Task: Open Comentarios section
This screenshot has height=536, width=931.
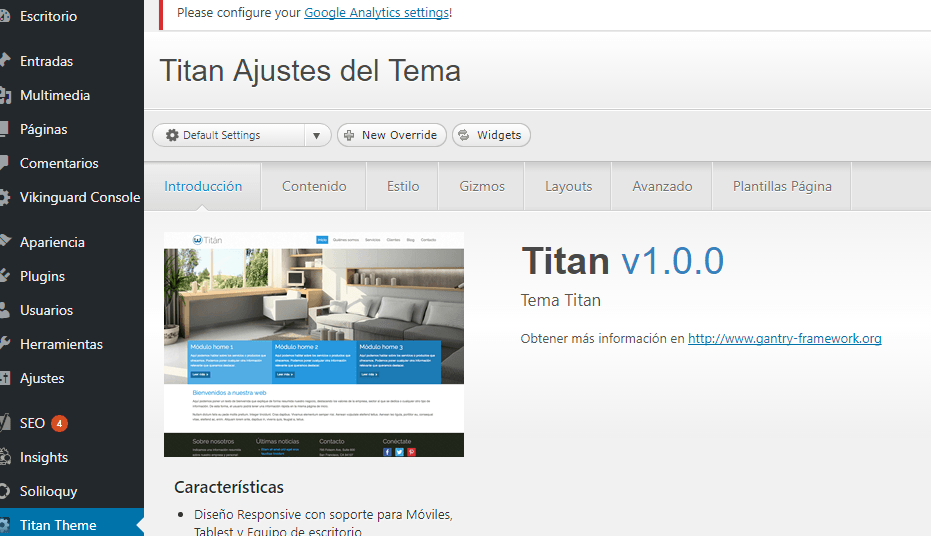Action: tap(59, 163)
